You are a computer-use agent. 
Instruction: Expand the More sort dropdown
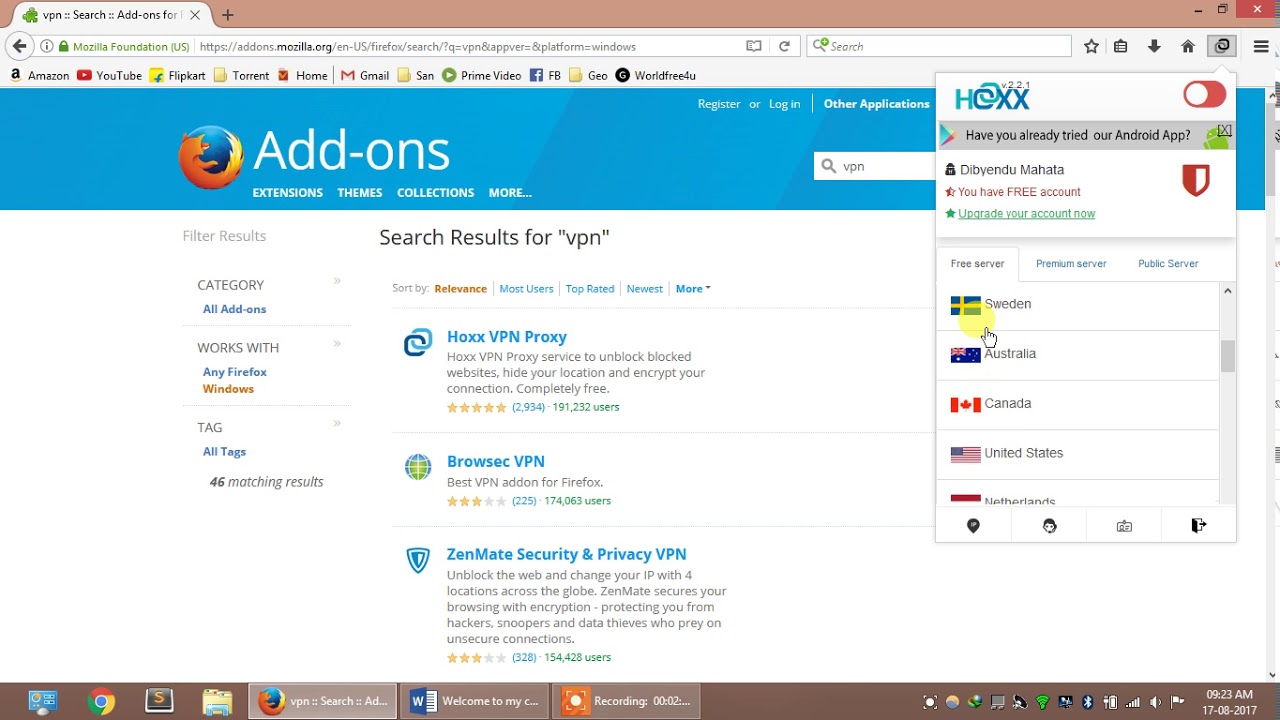pos(693,289)
